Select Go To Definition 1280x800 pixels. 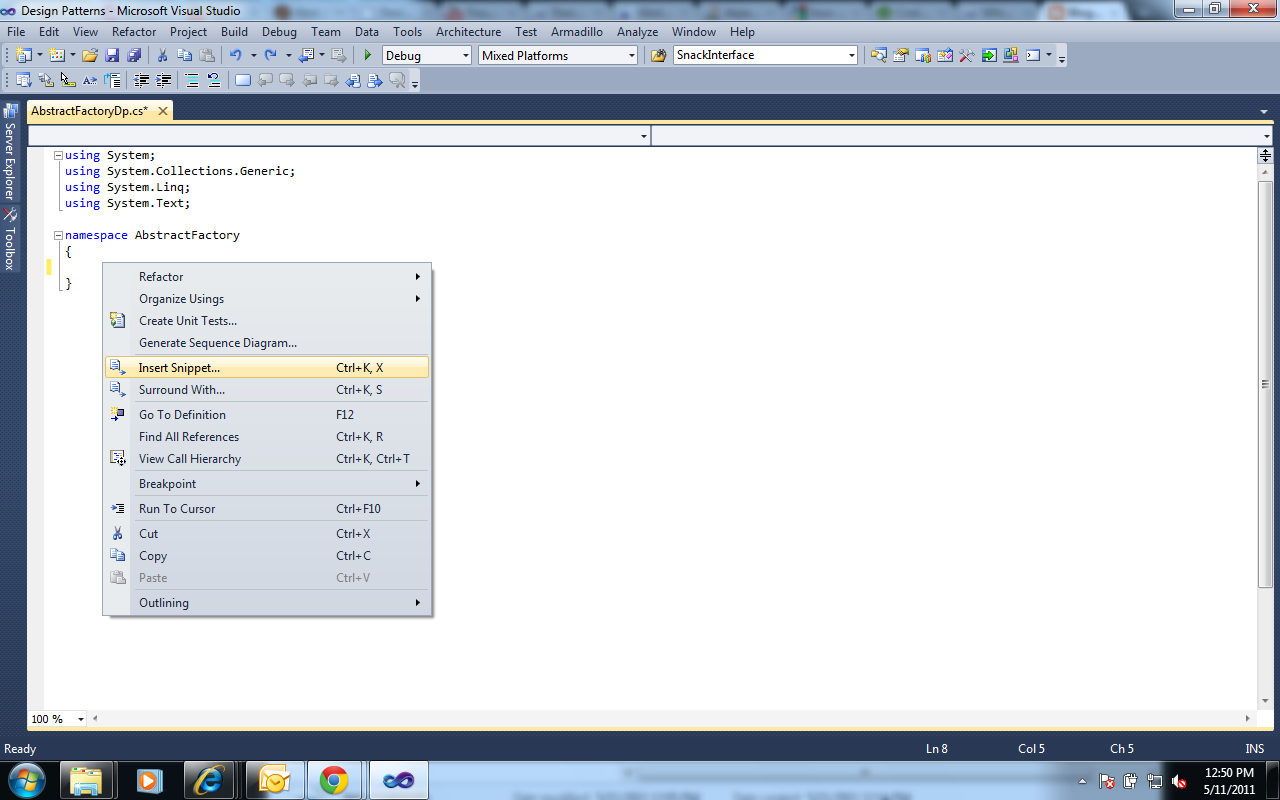point(267,415)
